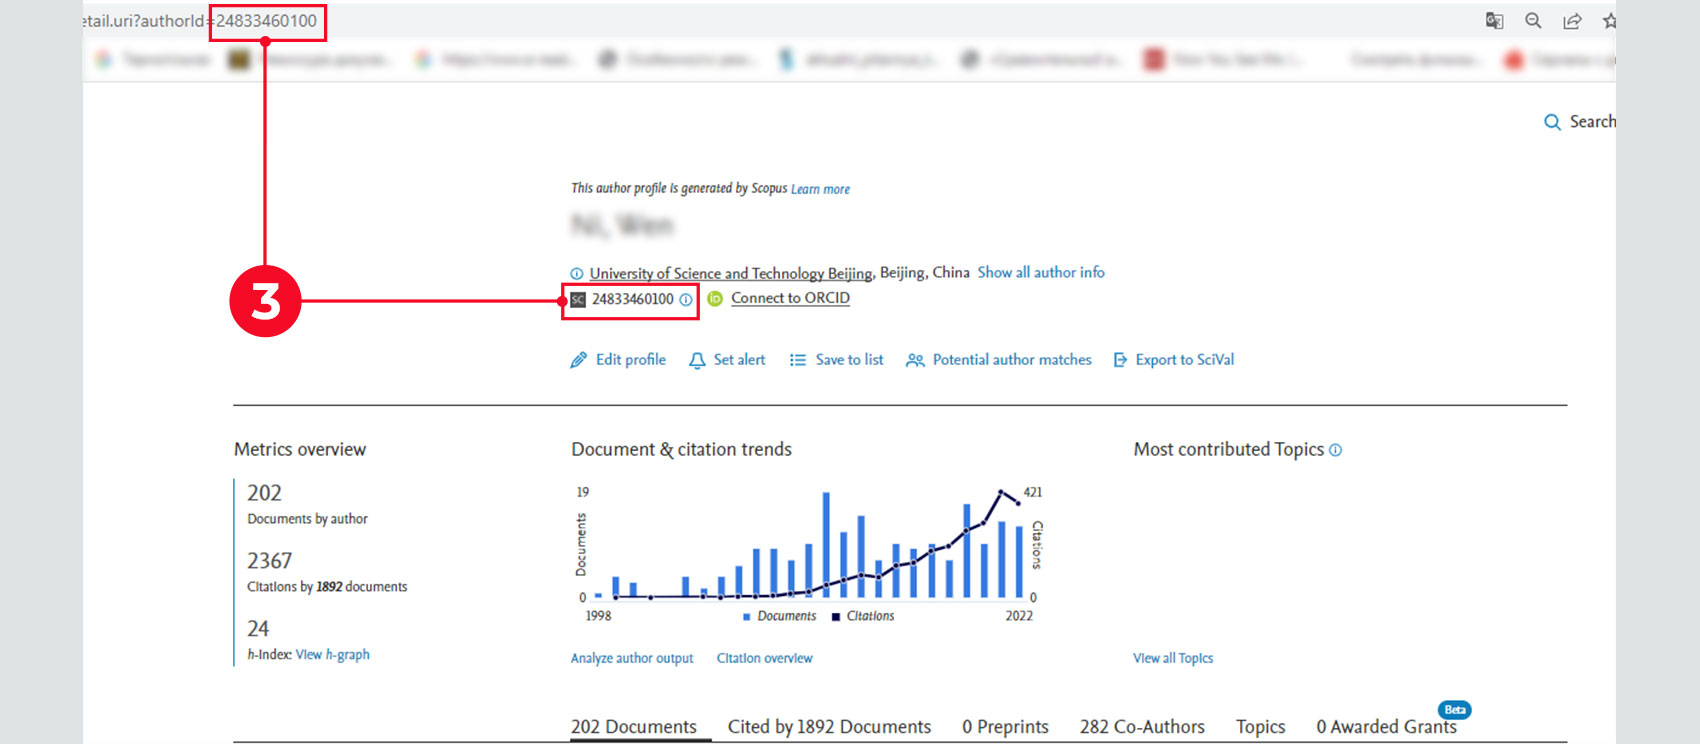Viewport: 1700px width, 744px height.
Task: Click Potential author matches link
Action: coord(1012,360)
